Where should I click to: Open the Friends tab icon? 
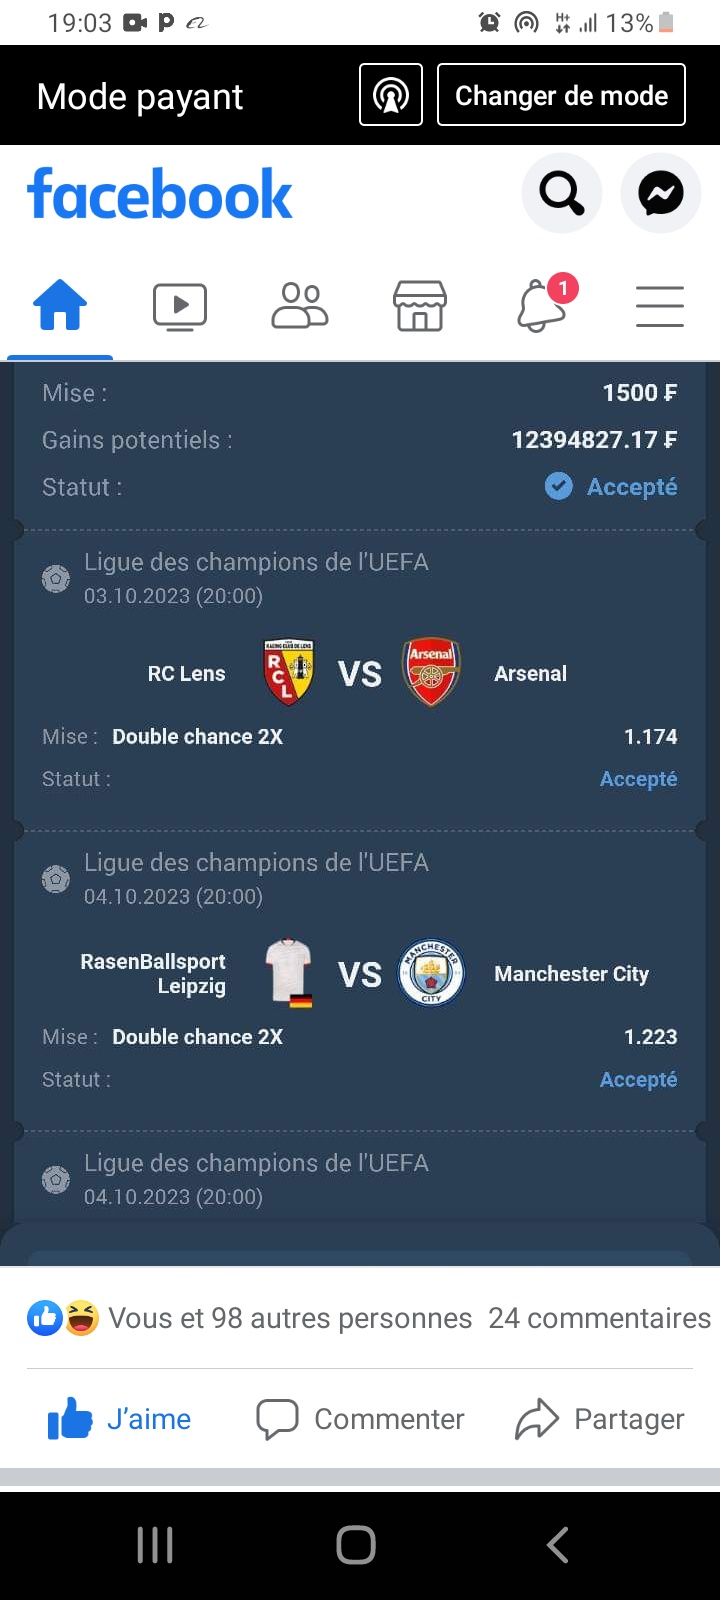coord(300,306)
